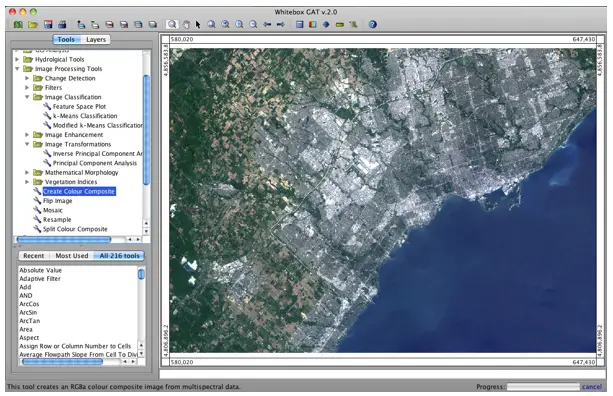The image size is (613, 396).
Task: Select Adaptive Filter in the tools list
Action: click(x=40, y=279)
